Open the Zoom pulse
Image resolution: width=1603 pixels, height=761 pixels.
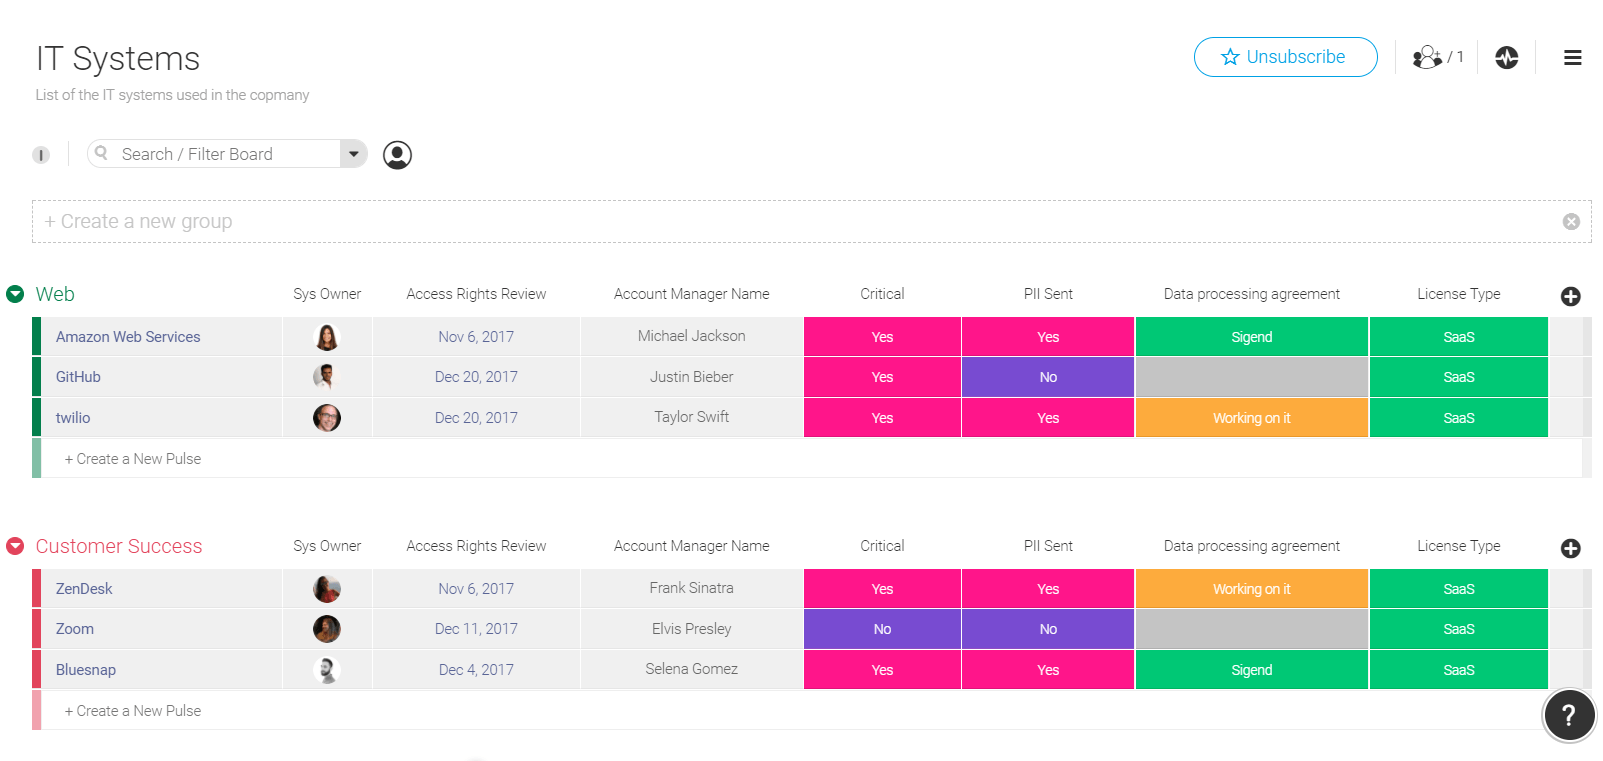point(75,629)
